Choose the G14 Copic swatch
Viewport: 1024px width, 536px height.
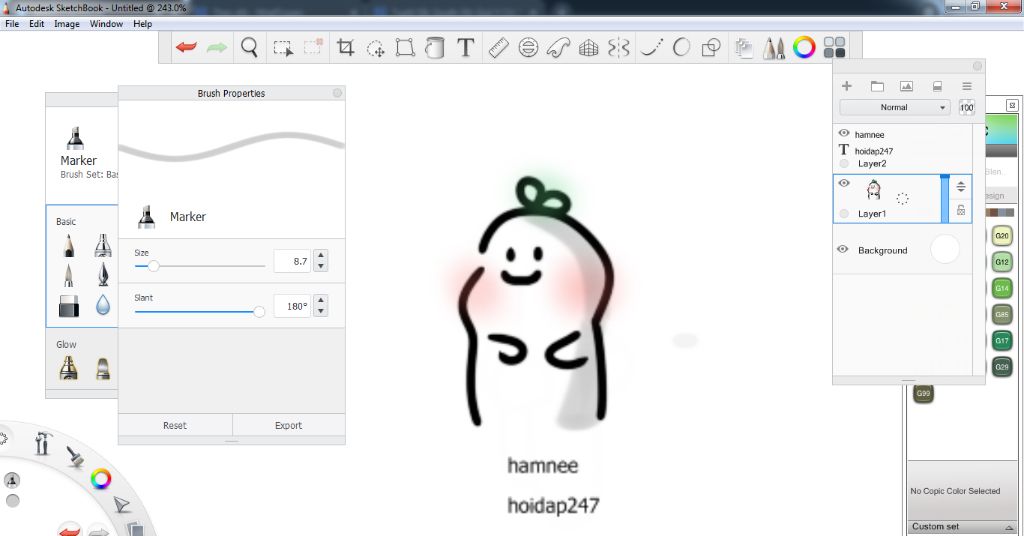(x=1002, y=288)
